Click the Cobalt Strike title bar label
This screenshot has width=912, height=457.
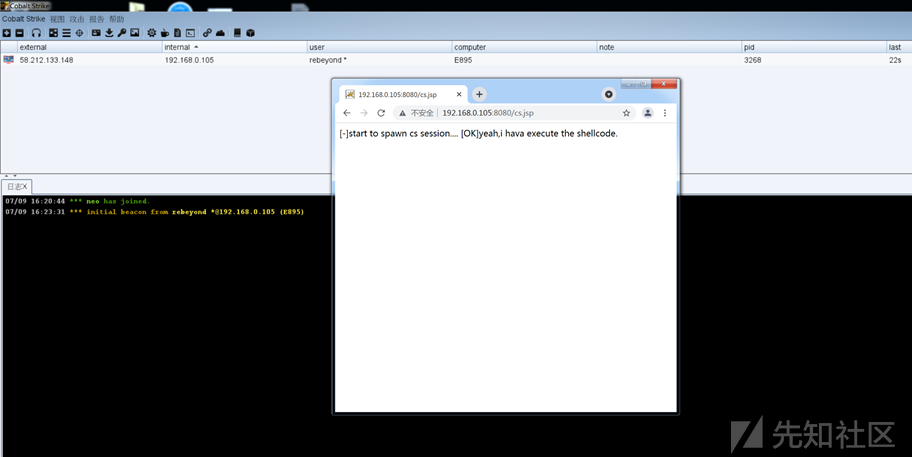pos(29,6)
